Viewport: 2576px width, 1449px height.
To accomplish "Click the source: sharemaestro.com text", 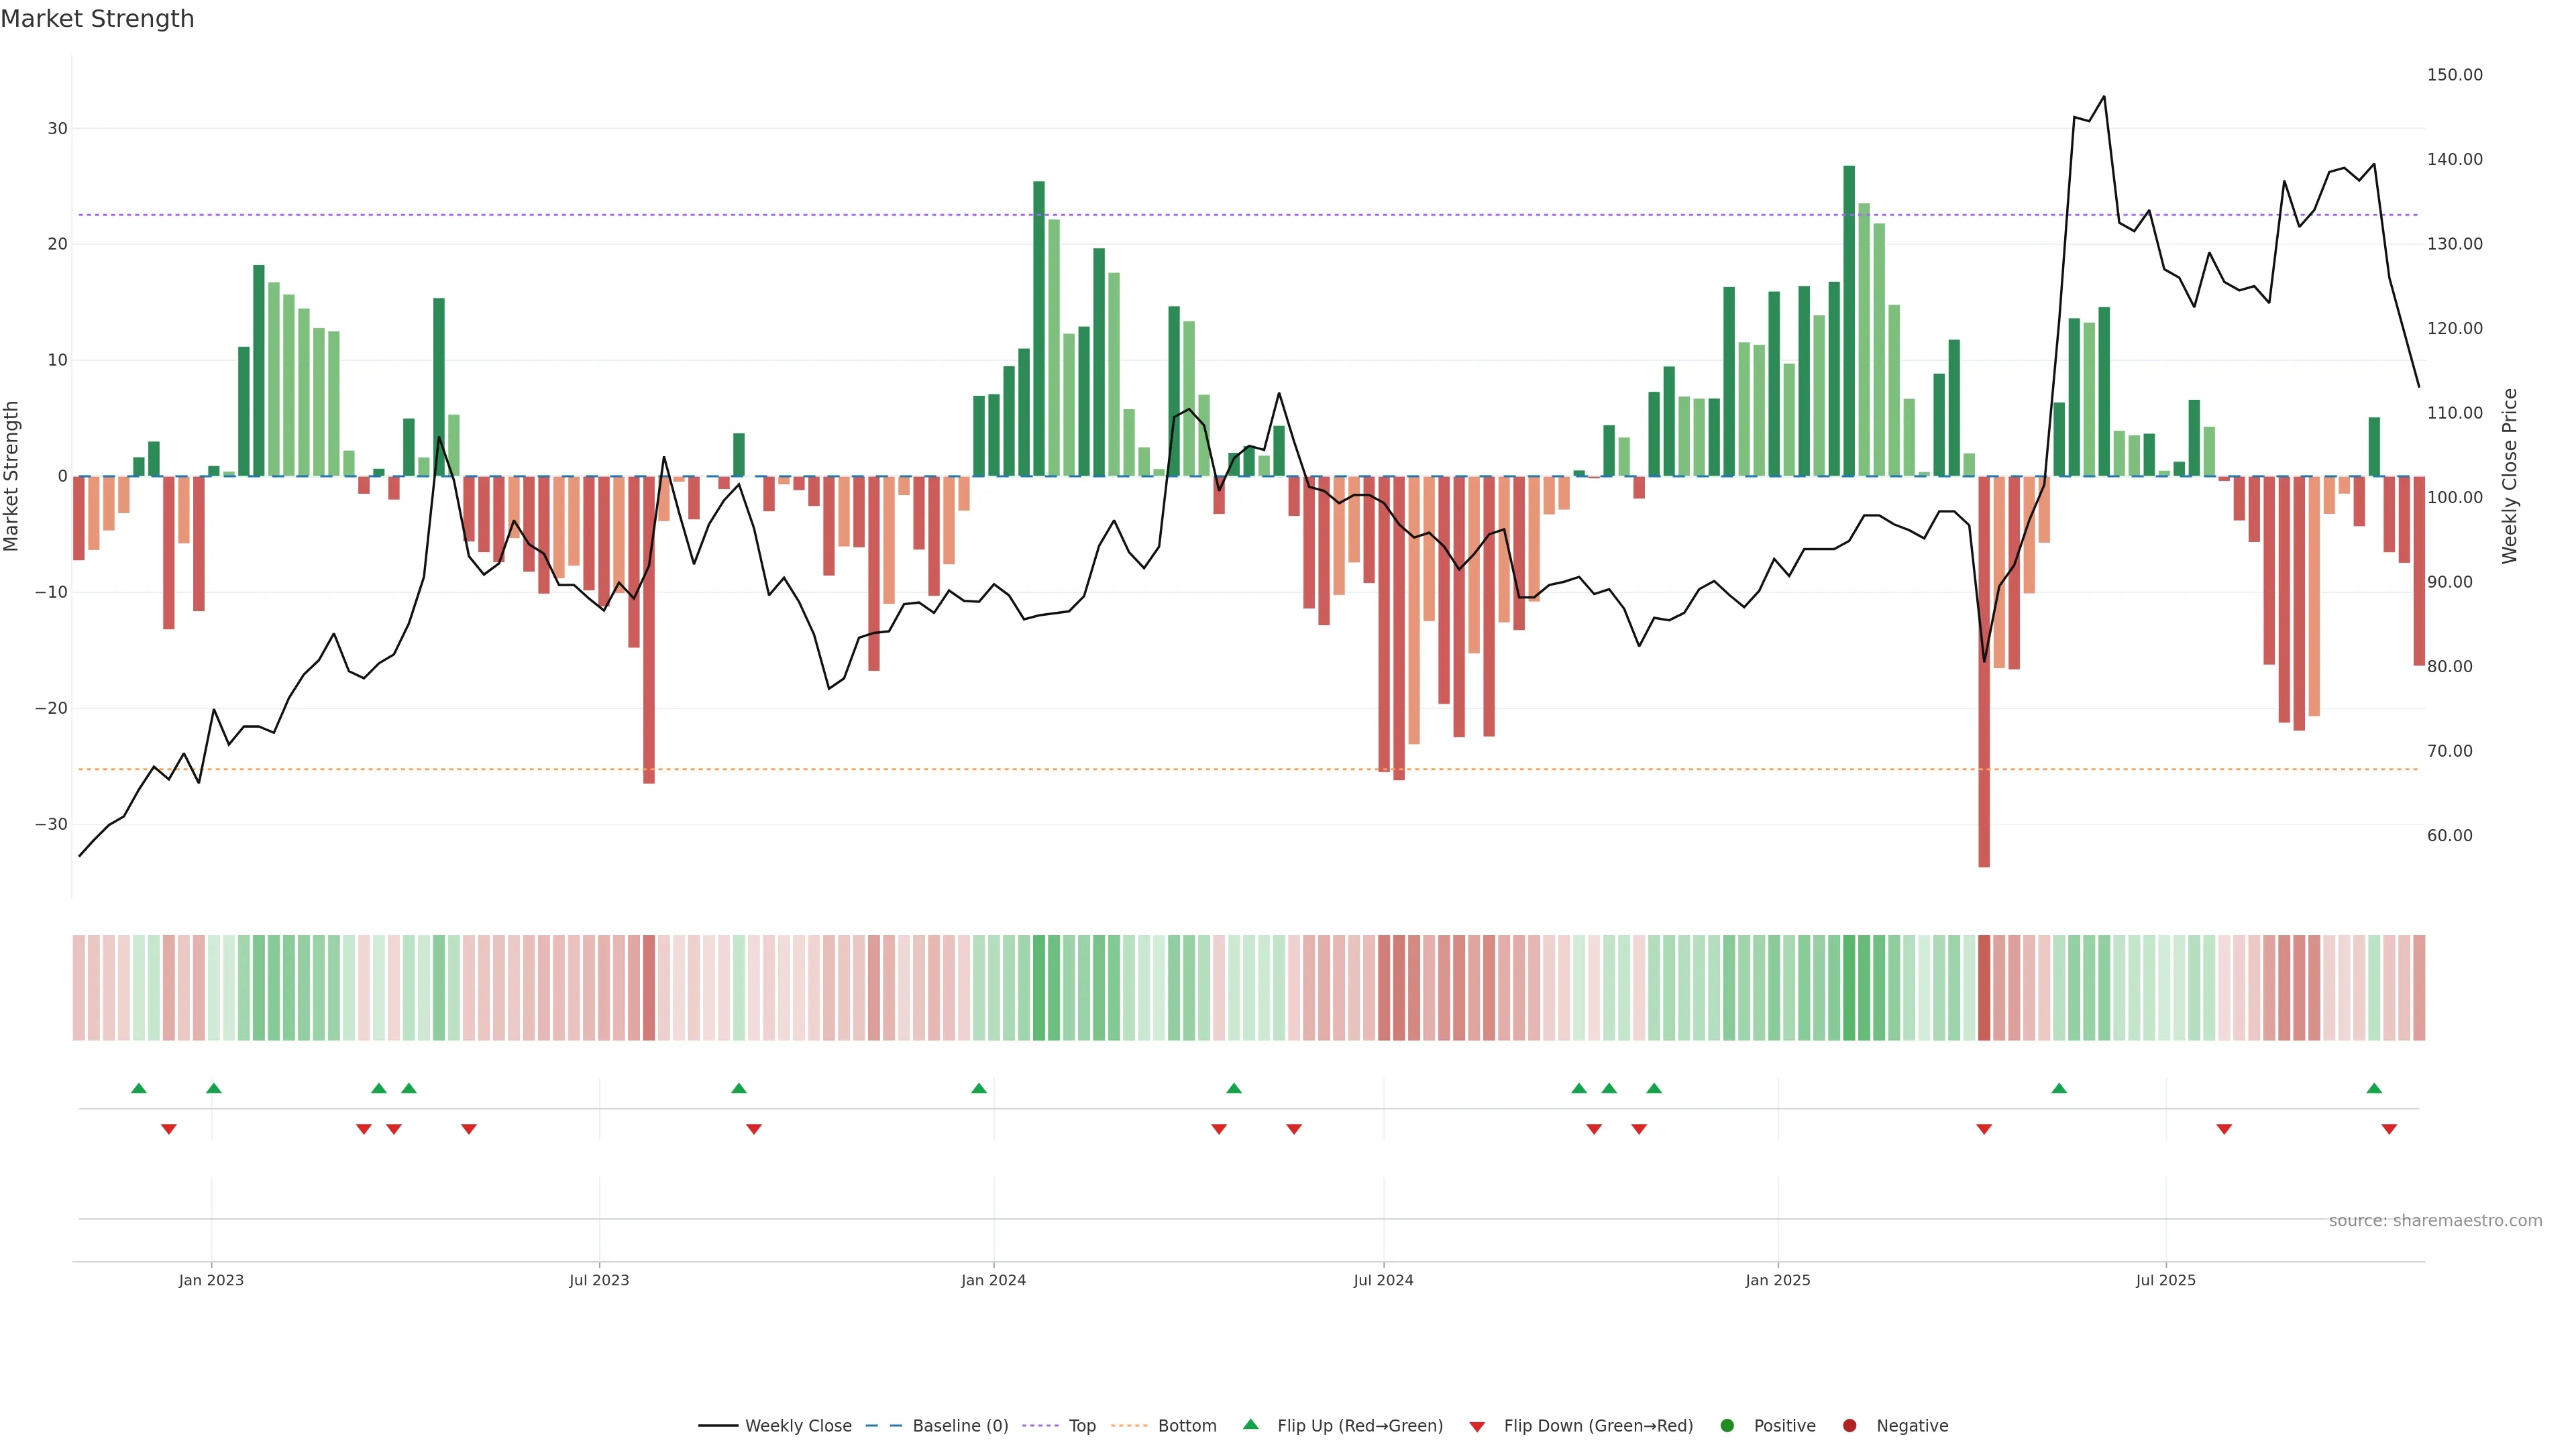I will (2435, 1221).
